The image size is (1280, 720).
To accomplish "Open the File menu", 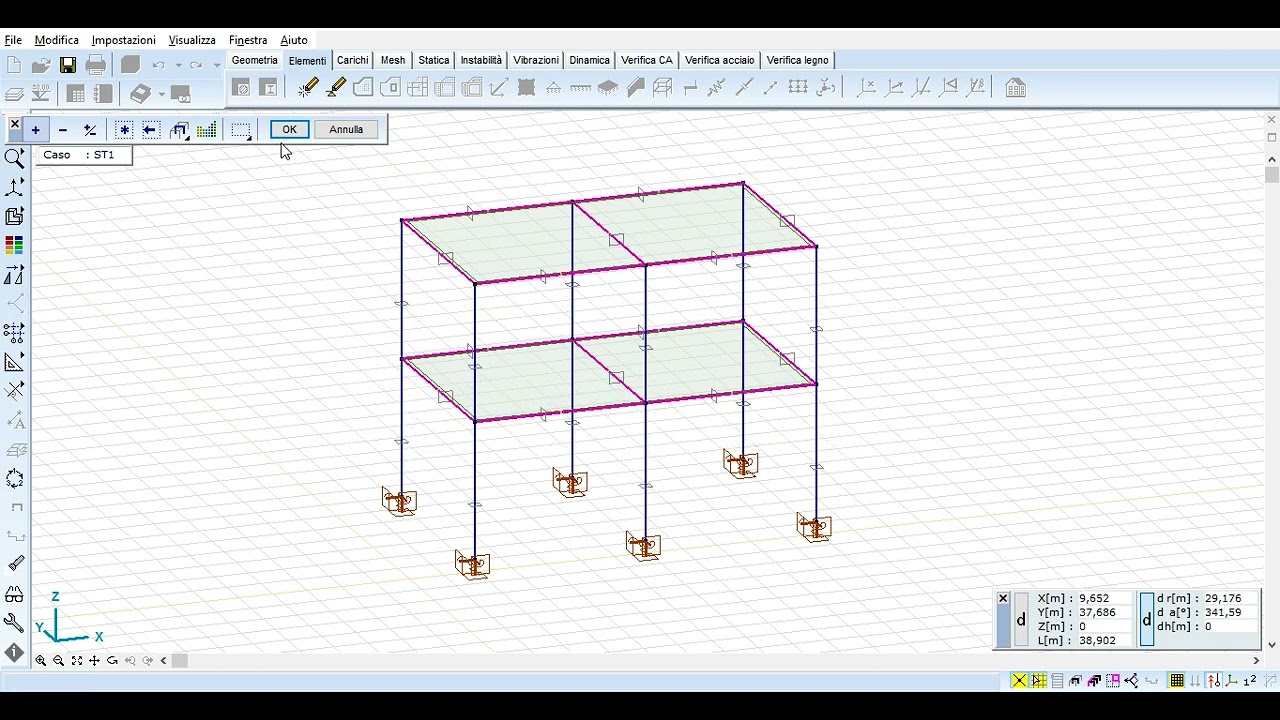I will point(13,40).
